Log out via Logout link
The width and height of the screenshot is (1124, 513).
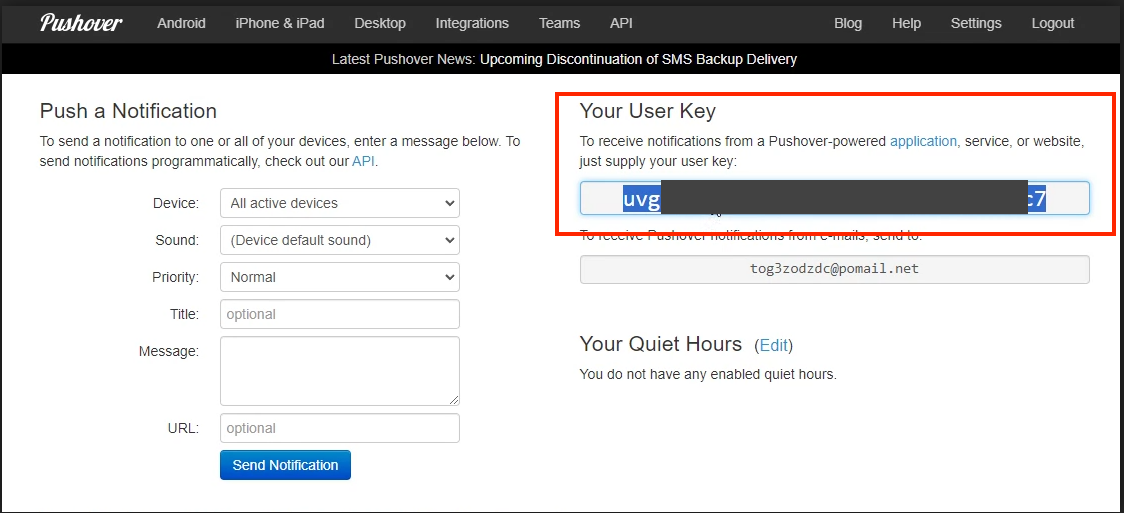pyautogui.click(x=1053, y=23)
